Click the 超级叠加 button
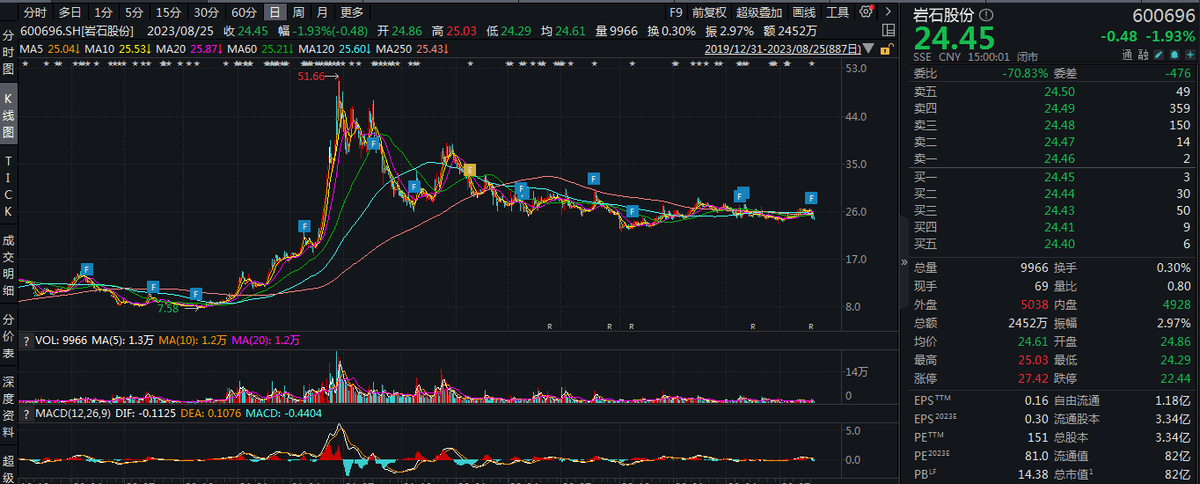 tap(761, 13)
